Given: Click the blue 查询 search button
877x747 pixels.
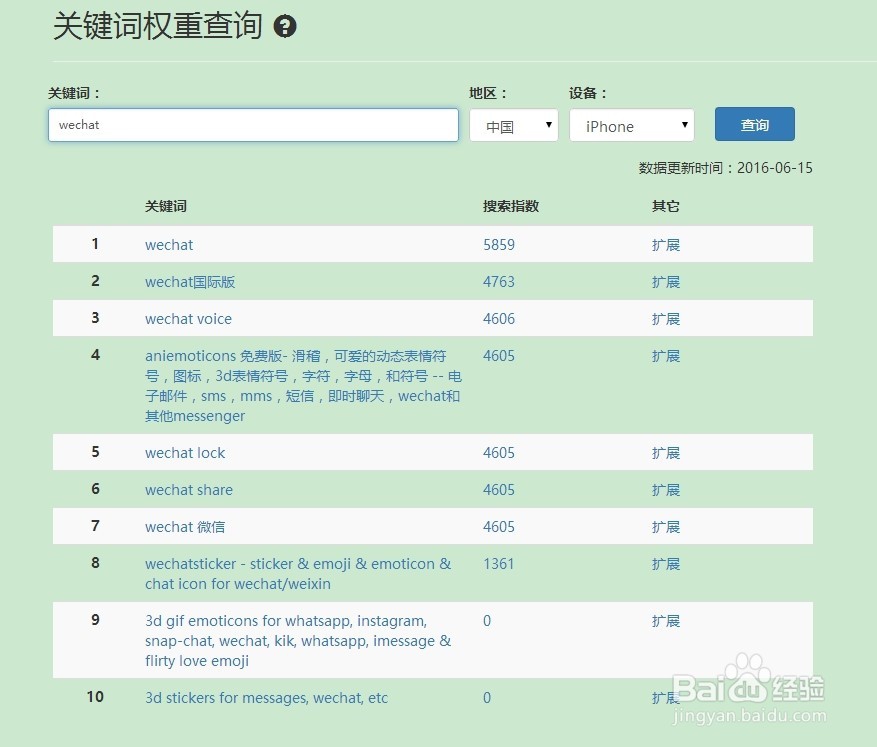Looking at the screenshot, I should (755, 124).
